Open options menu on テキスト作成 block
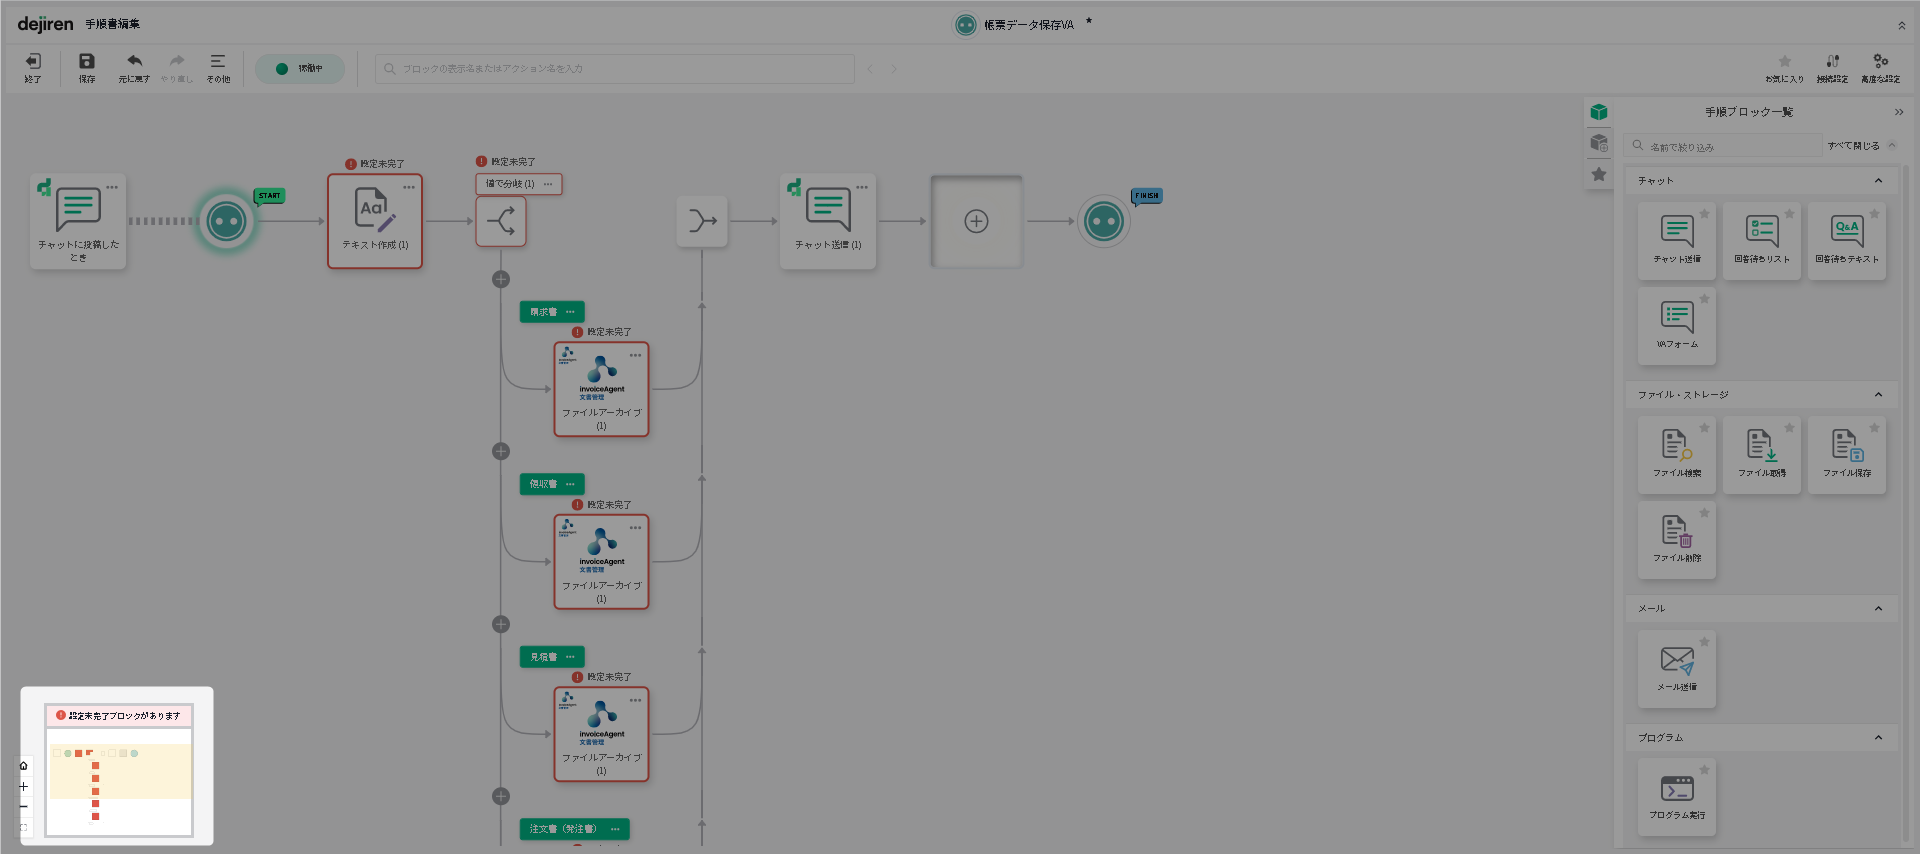The height and width of the screenshot is (854, 1920). (409, 188)
